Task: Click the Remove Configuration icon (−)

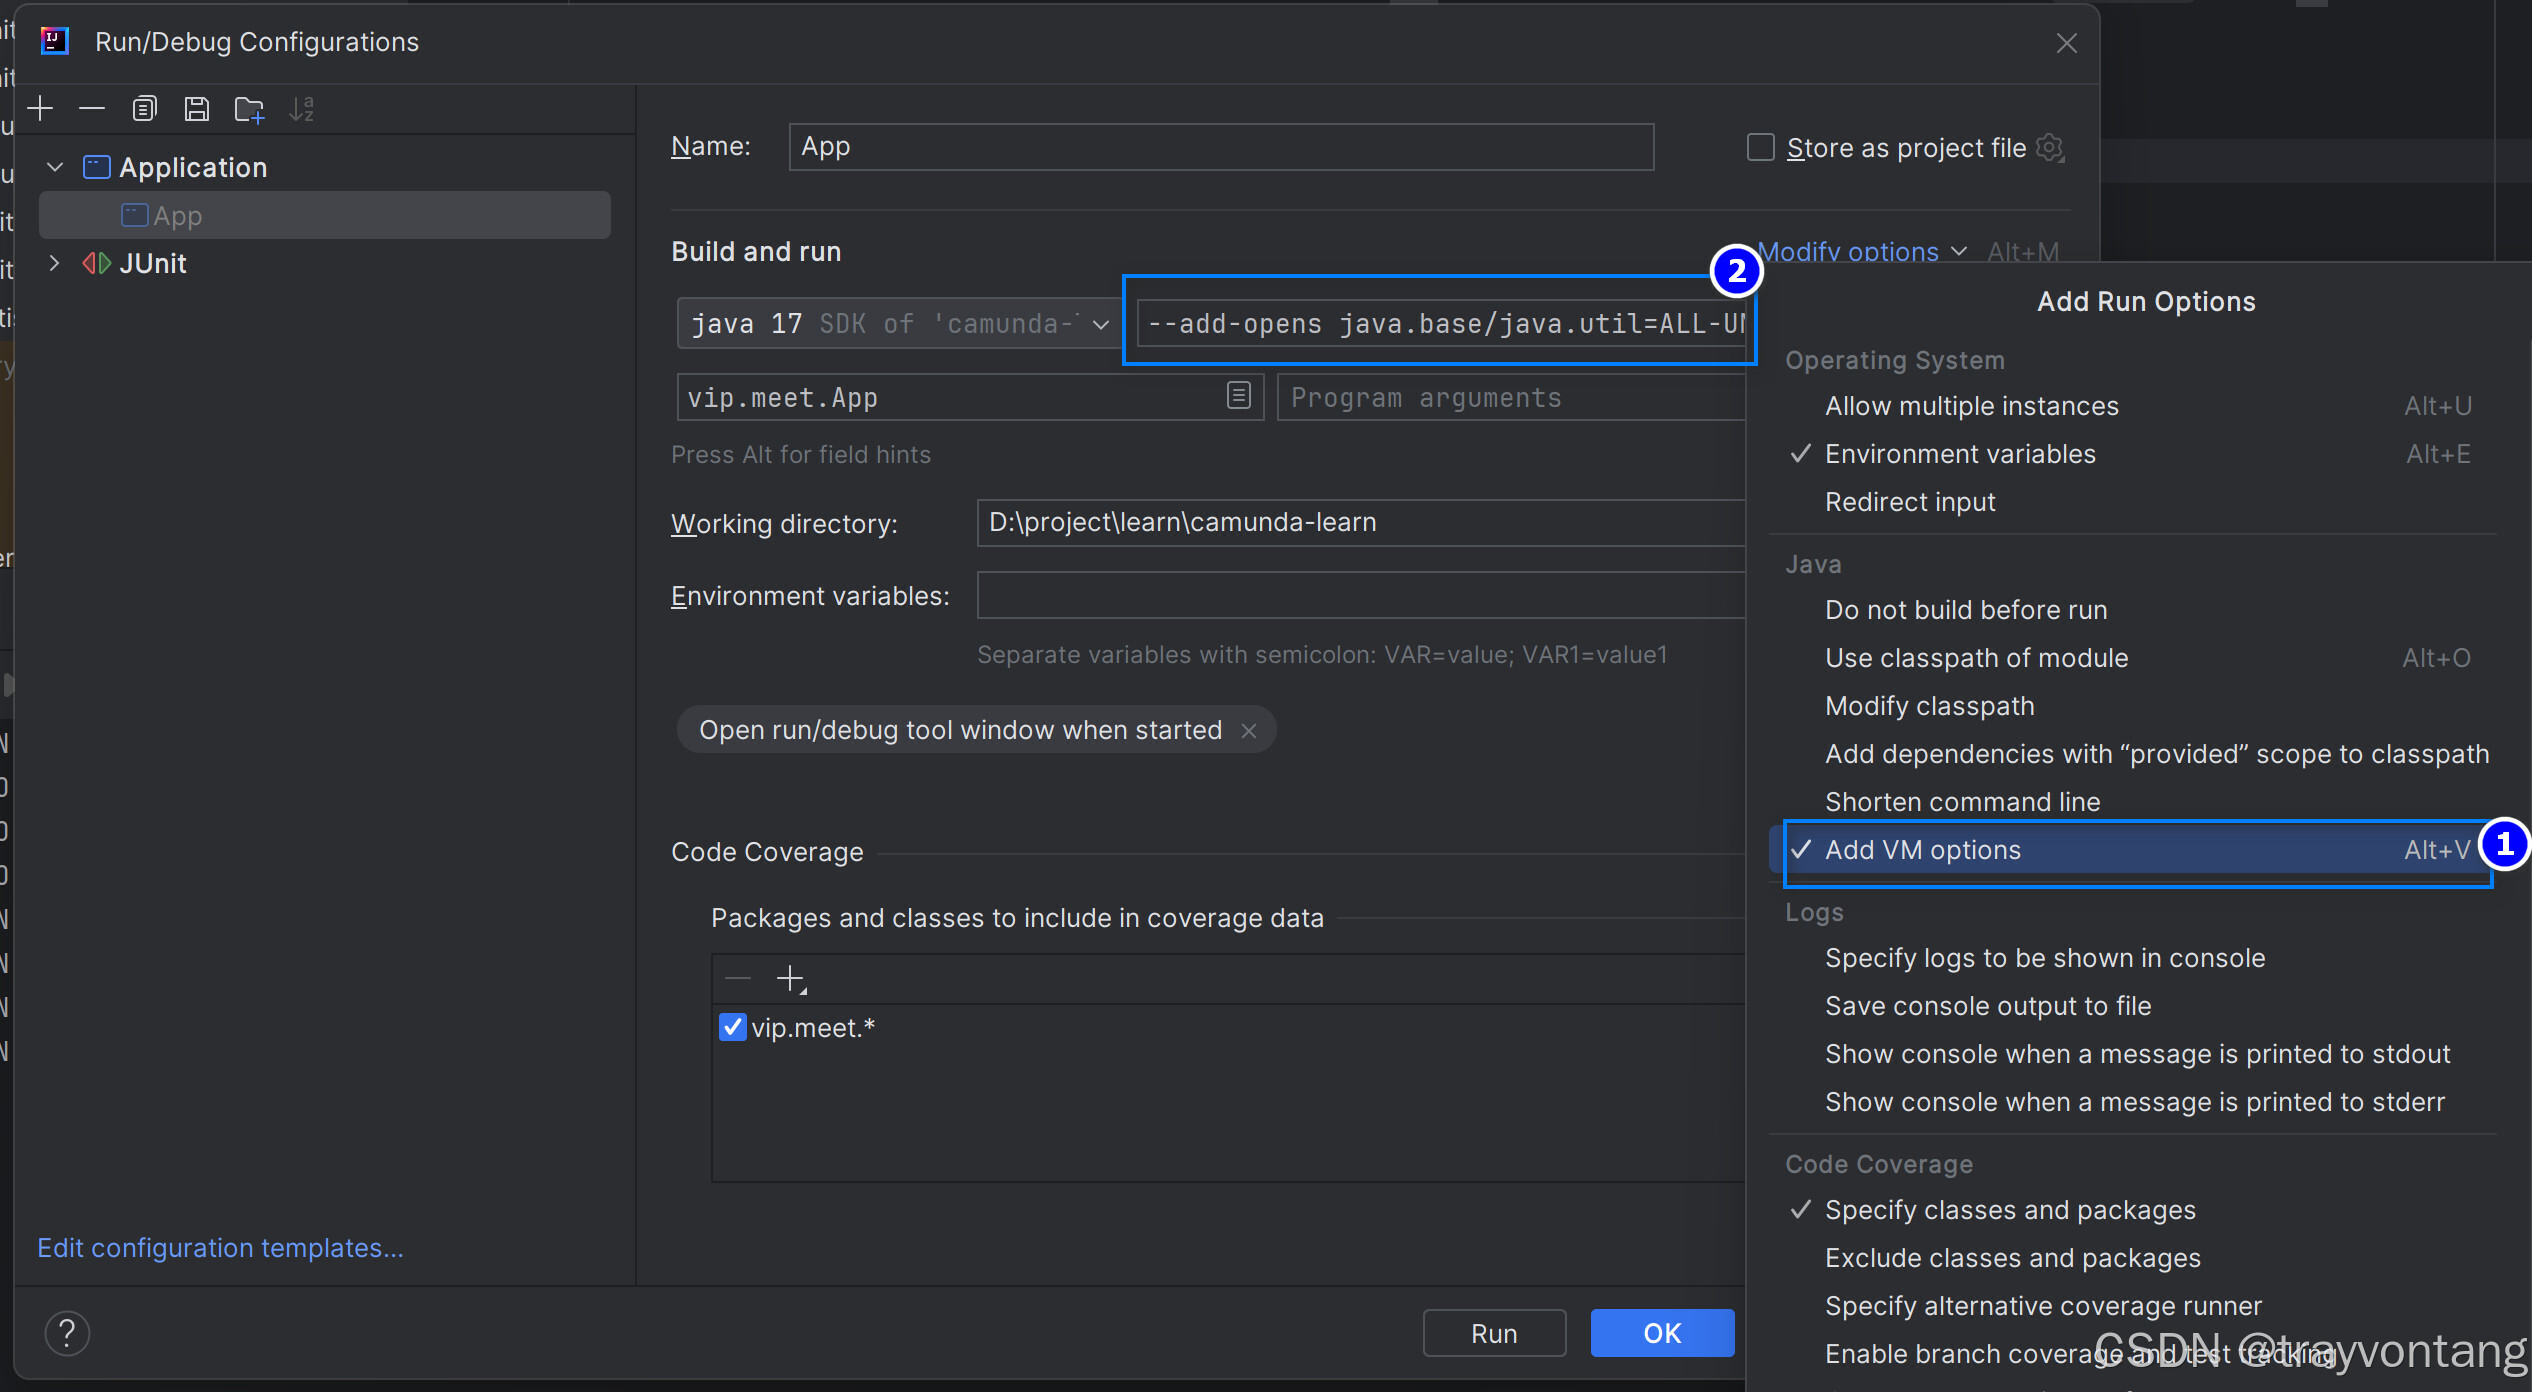Action: 93,108
